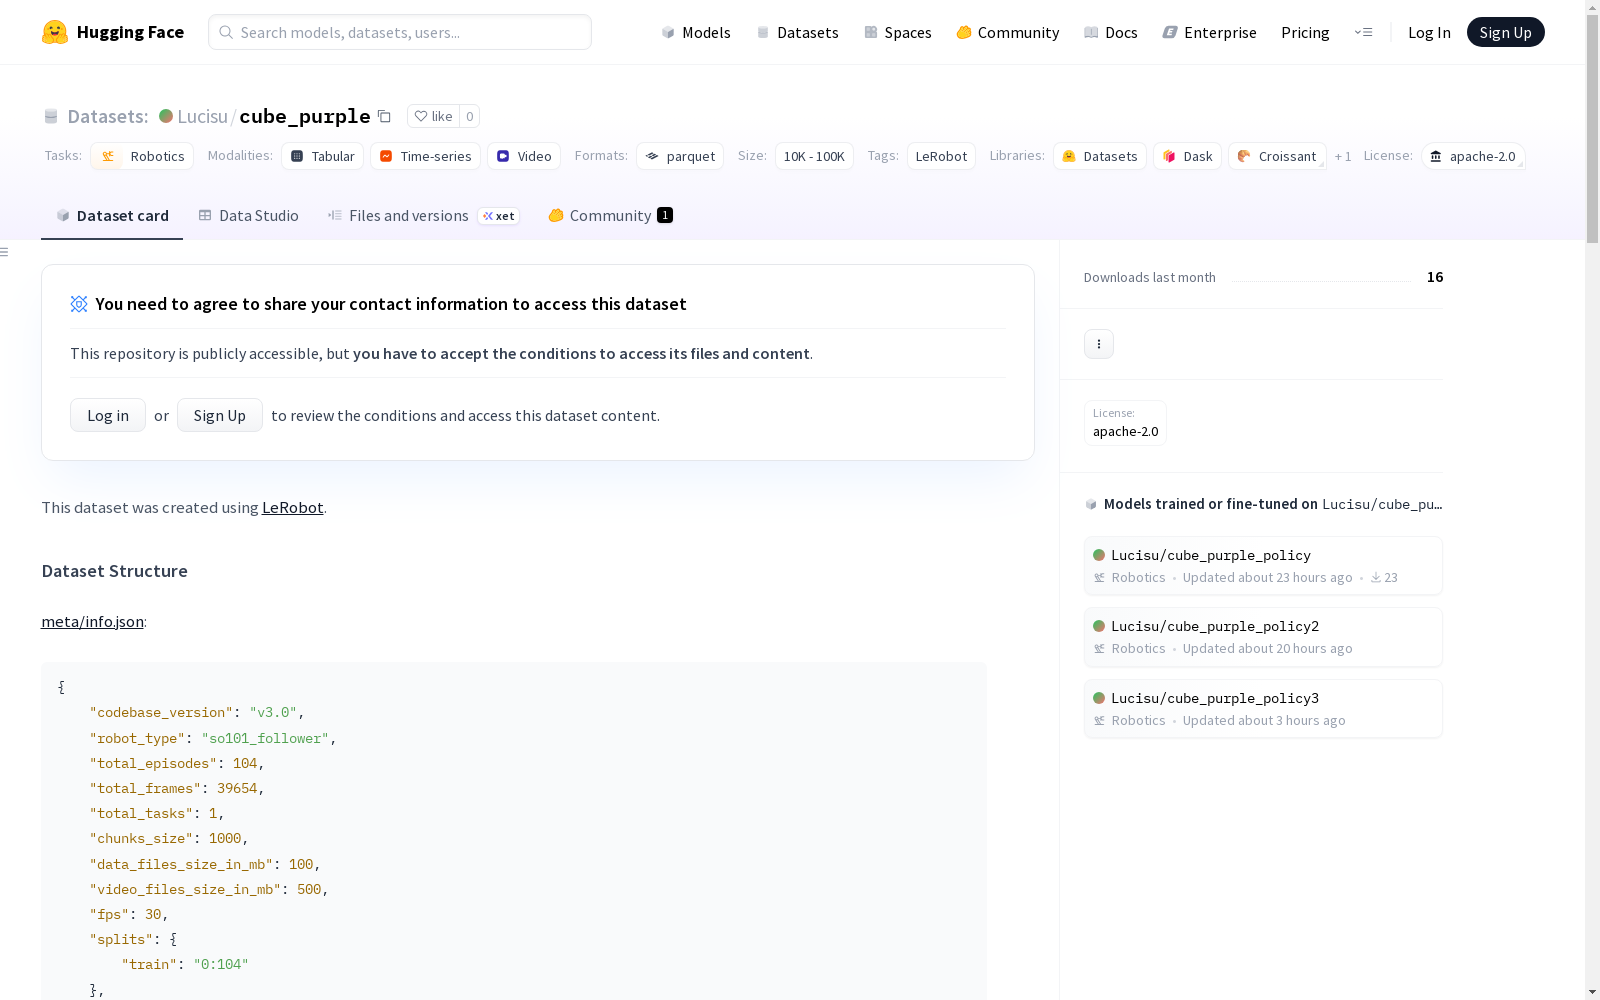
Task: Click the "Dataset Structure" heading
Action: point(115,571)
